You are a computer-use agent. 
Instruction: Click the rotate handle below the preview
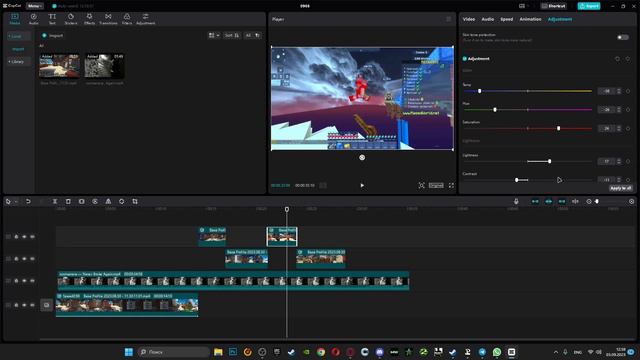[x=362, y=158]
